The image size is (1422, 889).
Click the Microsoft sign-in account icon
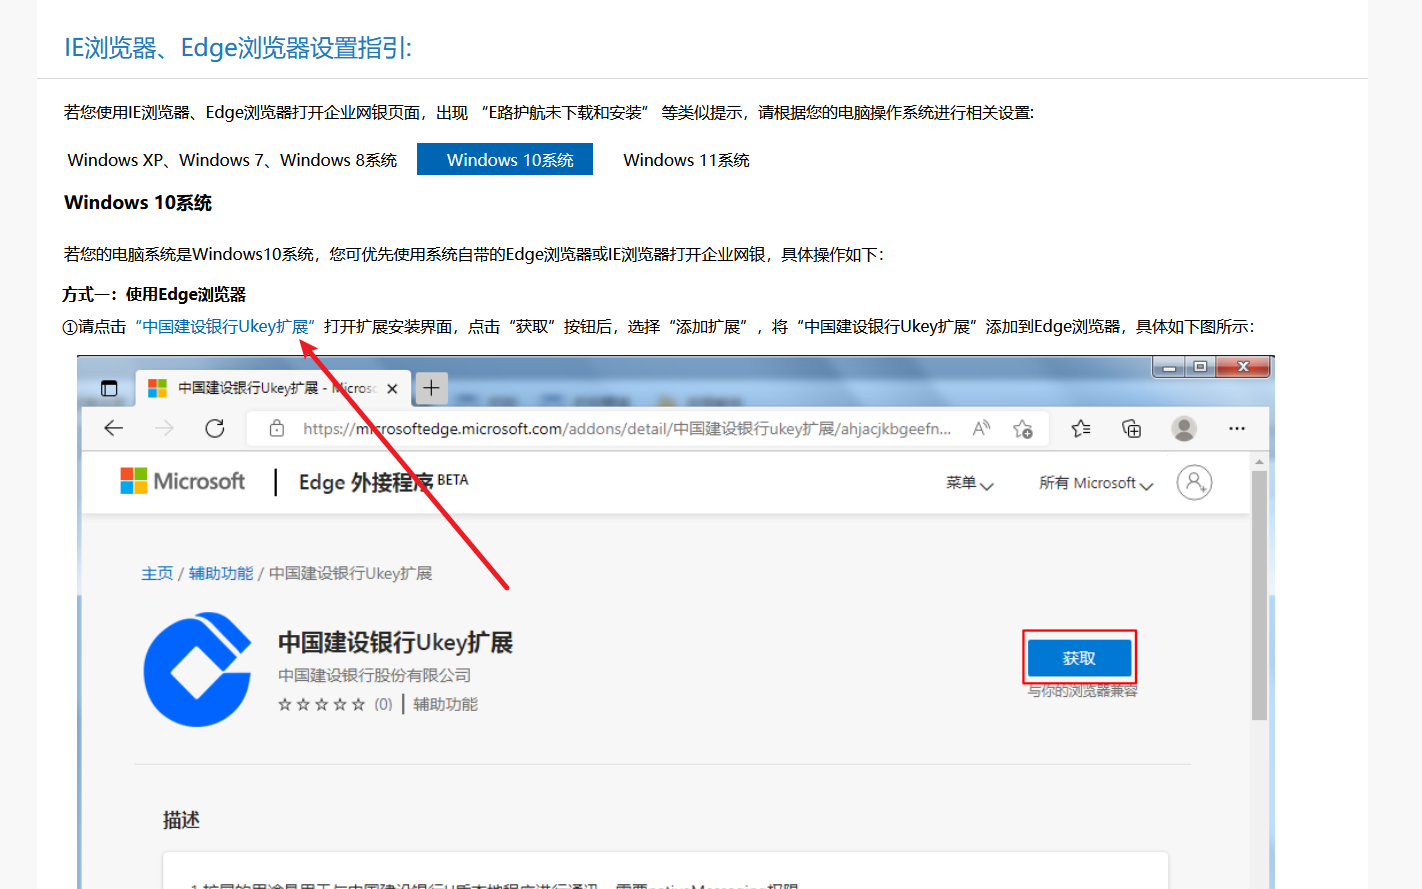coord(1194,482)
